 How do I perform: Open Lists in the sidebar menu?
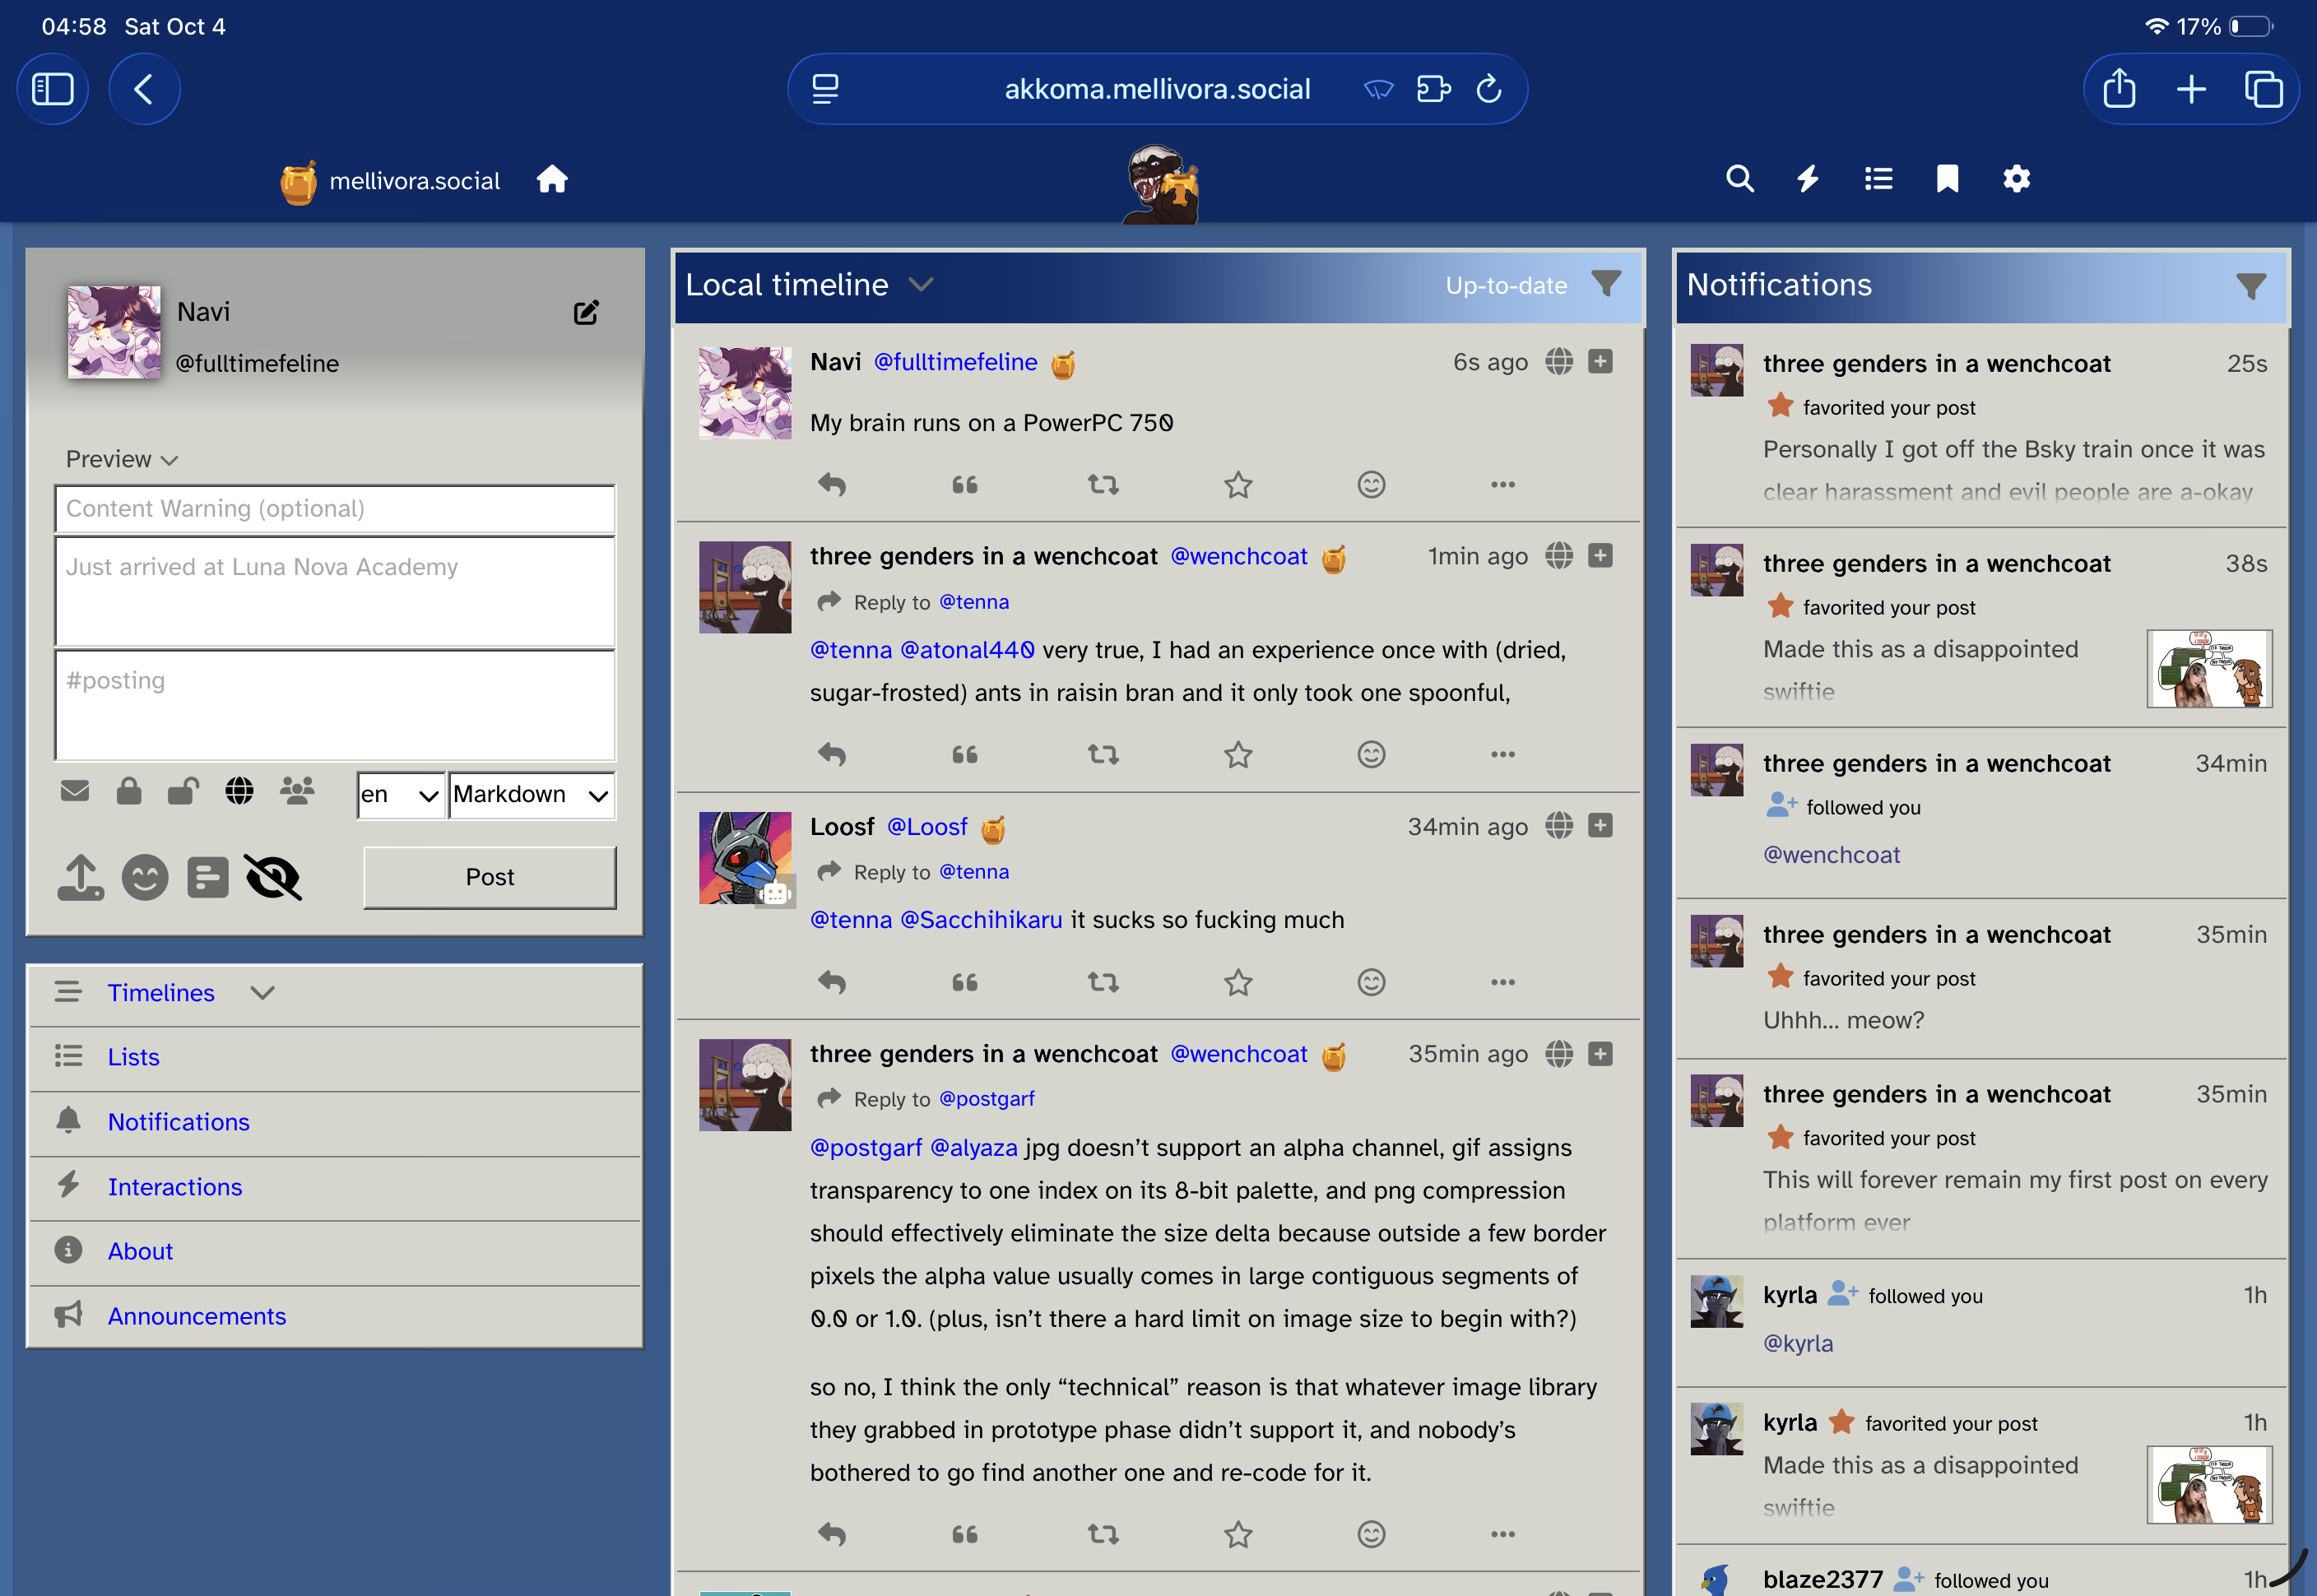[133, 1057]
